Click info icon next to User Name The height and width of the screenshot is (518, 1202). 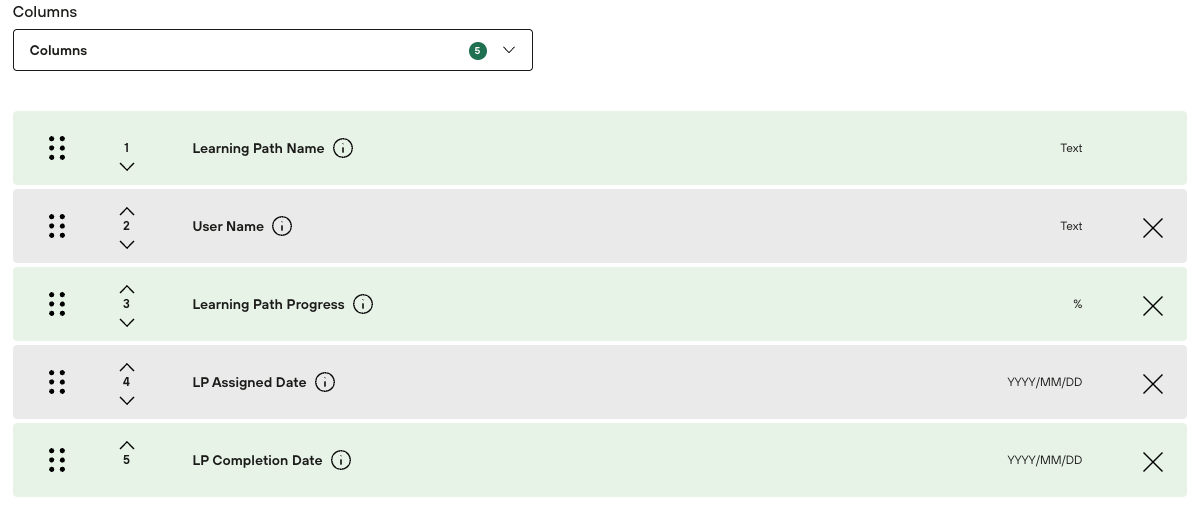[x=282, y=227]
